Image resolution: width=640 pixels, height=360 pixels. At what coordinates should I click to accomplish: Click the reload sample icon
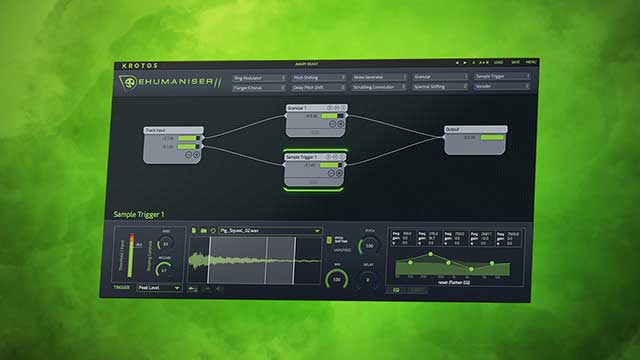(213, 231)
